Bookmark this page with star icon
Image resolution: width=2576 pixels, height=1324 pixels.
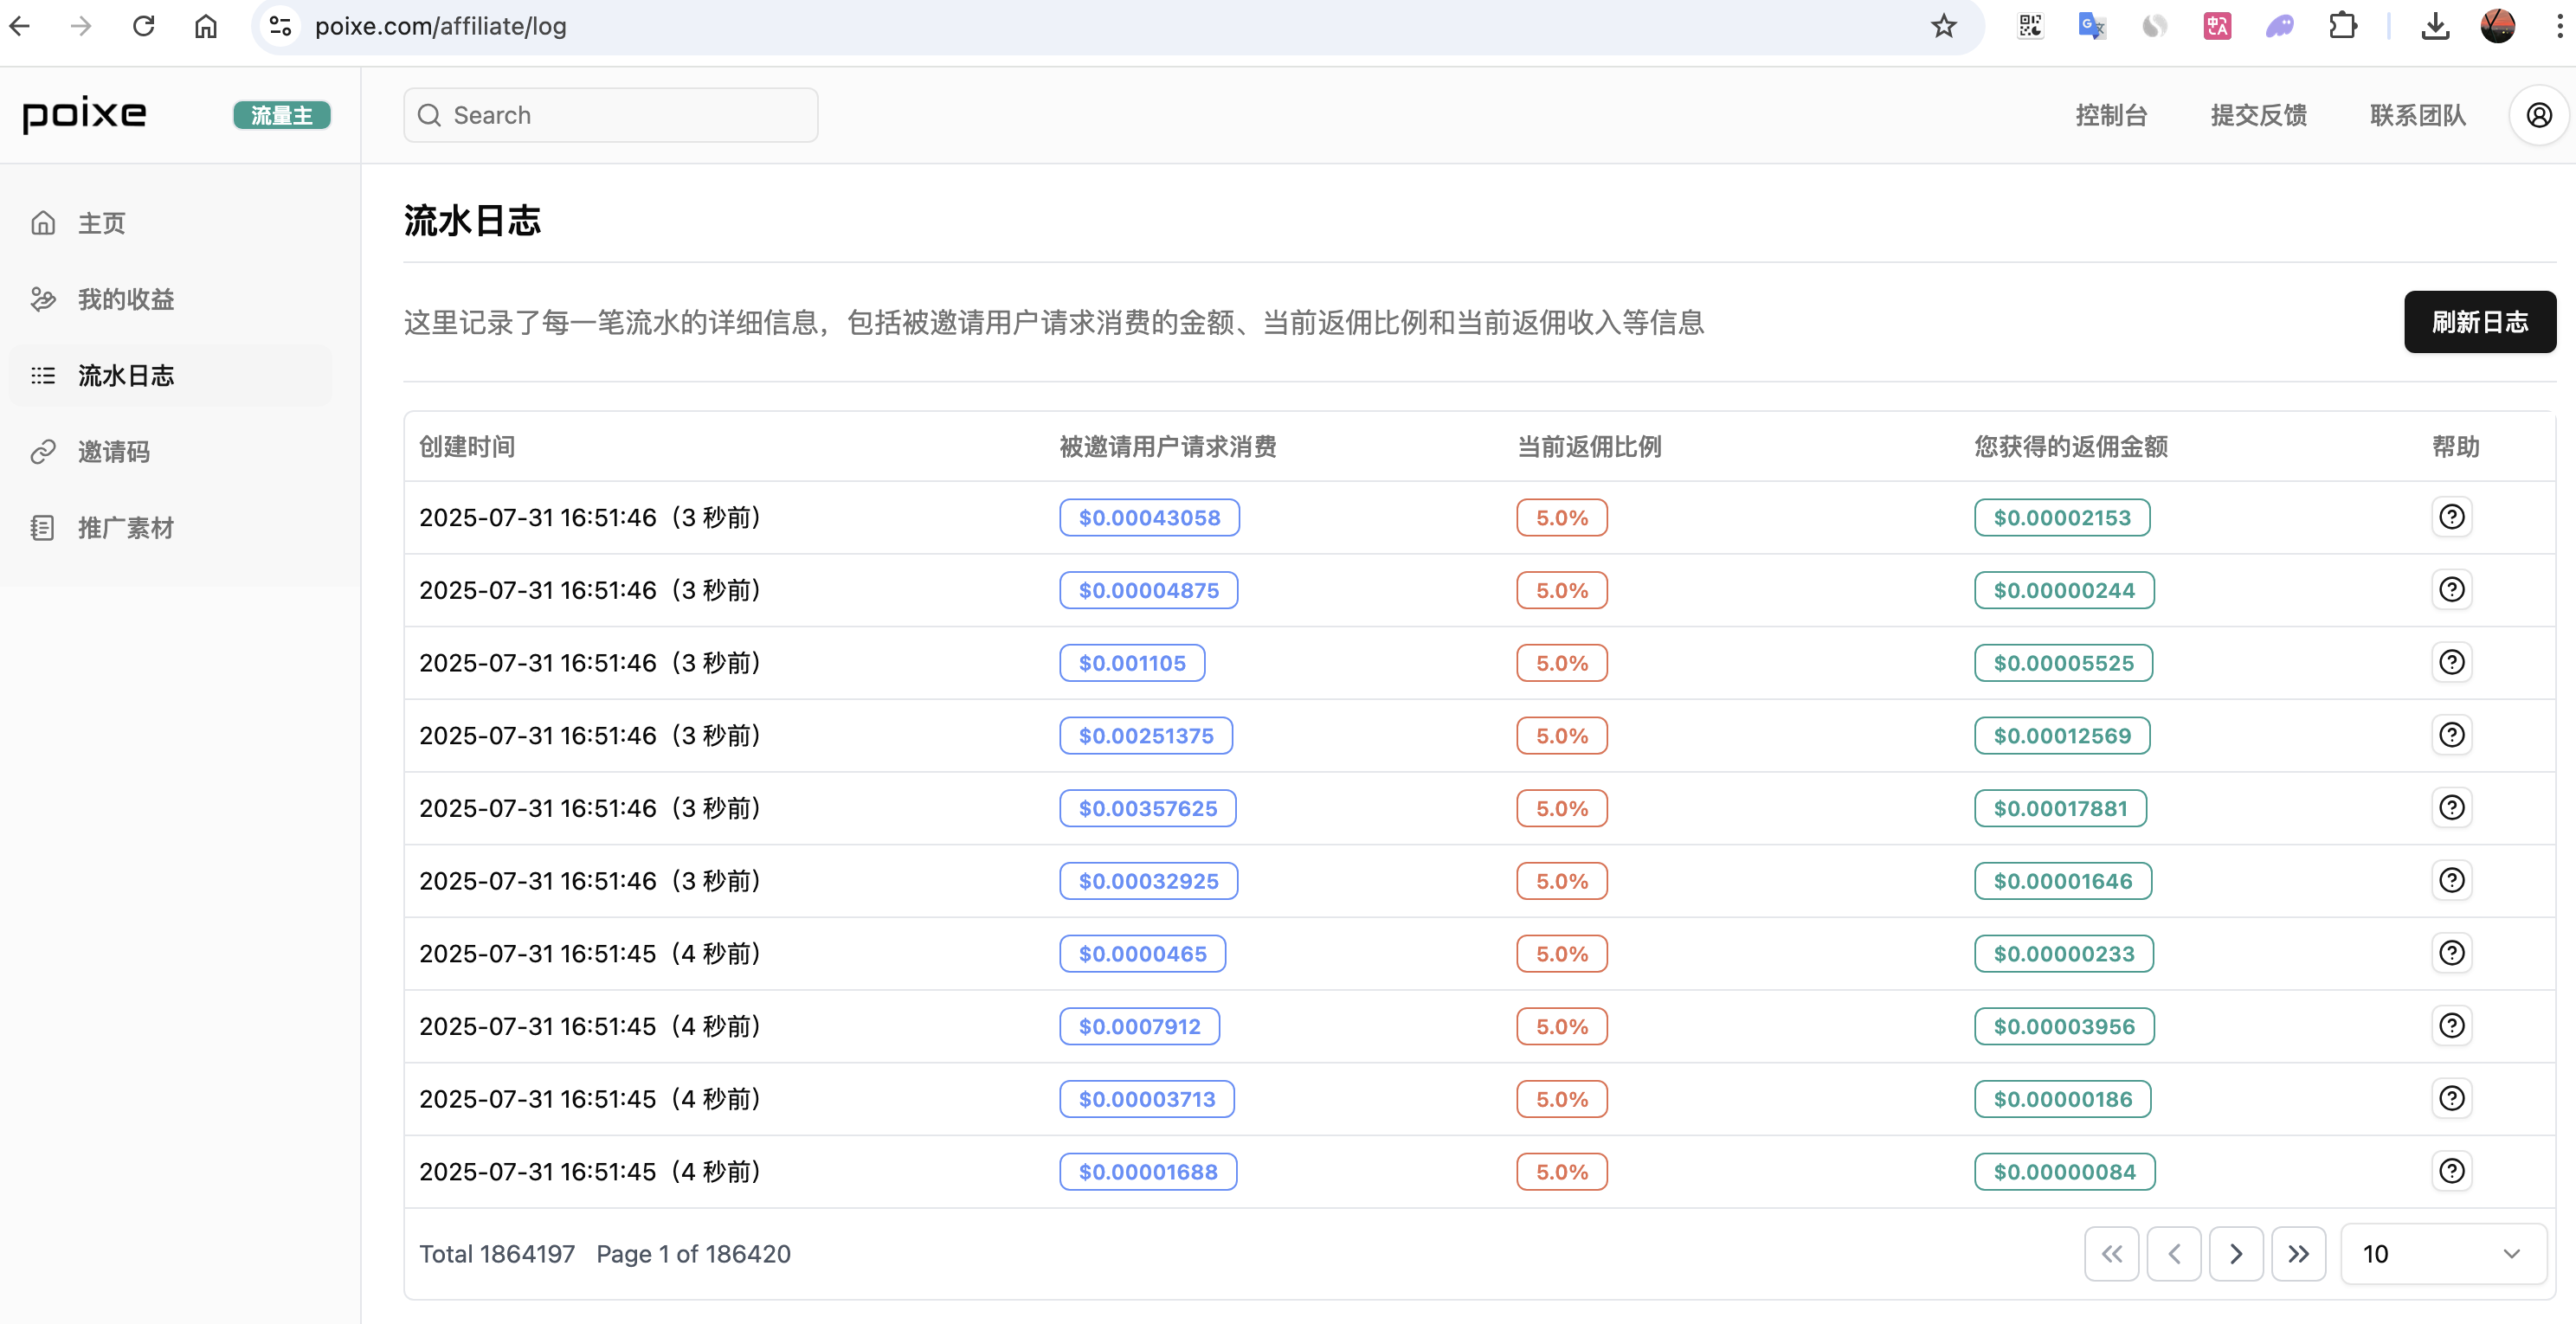(1943, 26)
